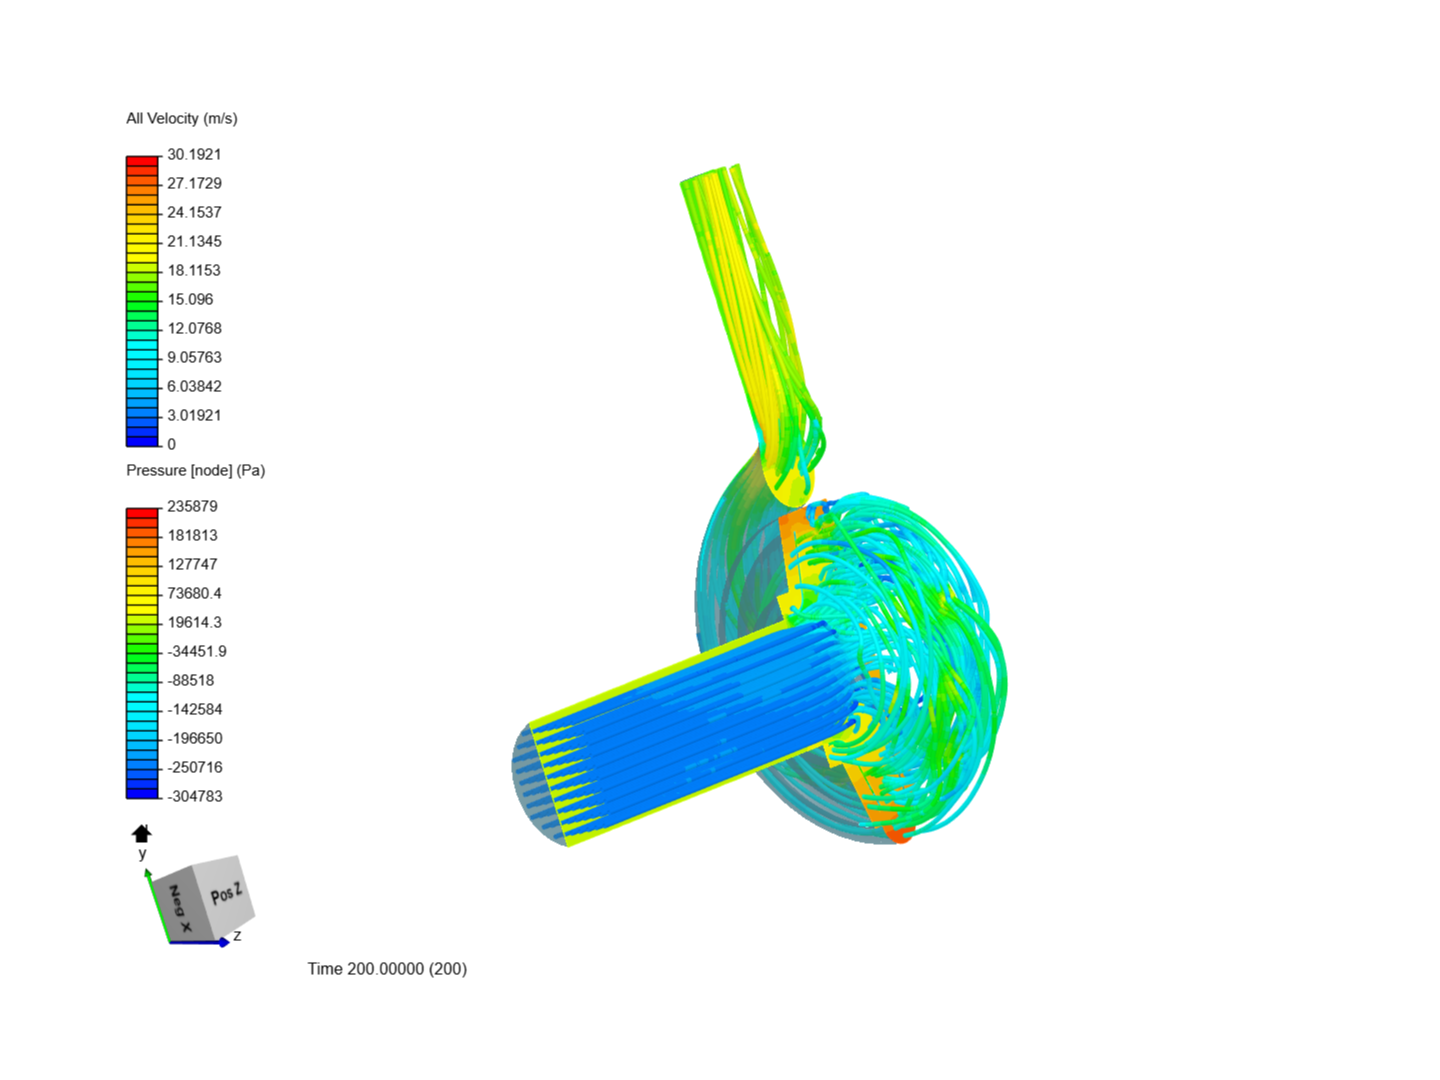Click the z axis label on the view triad

click(x=237, y=937)
